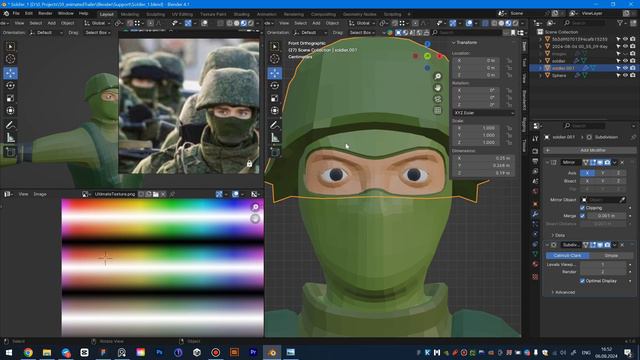The image size is (640, 360).
Task: Select the Move tool in right viewport toolbar
Action: coord(275,73)
